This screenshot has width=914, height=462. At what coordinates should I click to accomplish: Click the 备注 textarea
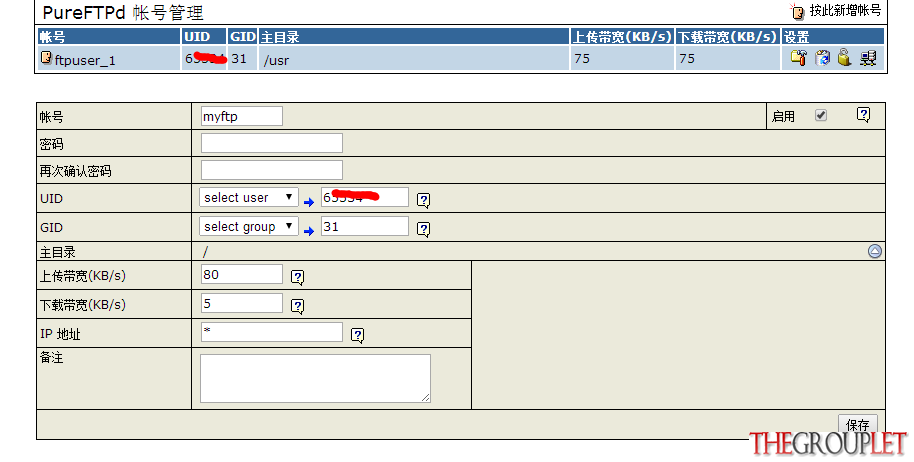click(x=315, y=378)
